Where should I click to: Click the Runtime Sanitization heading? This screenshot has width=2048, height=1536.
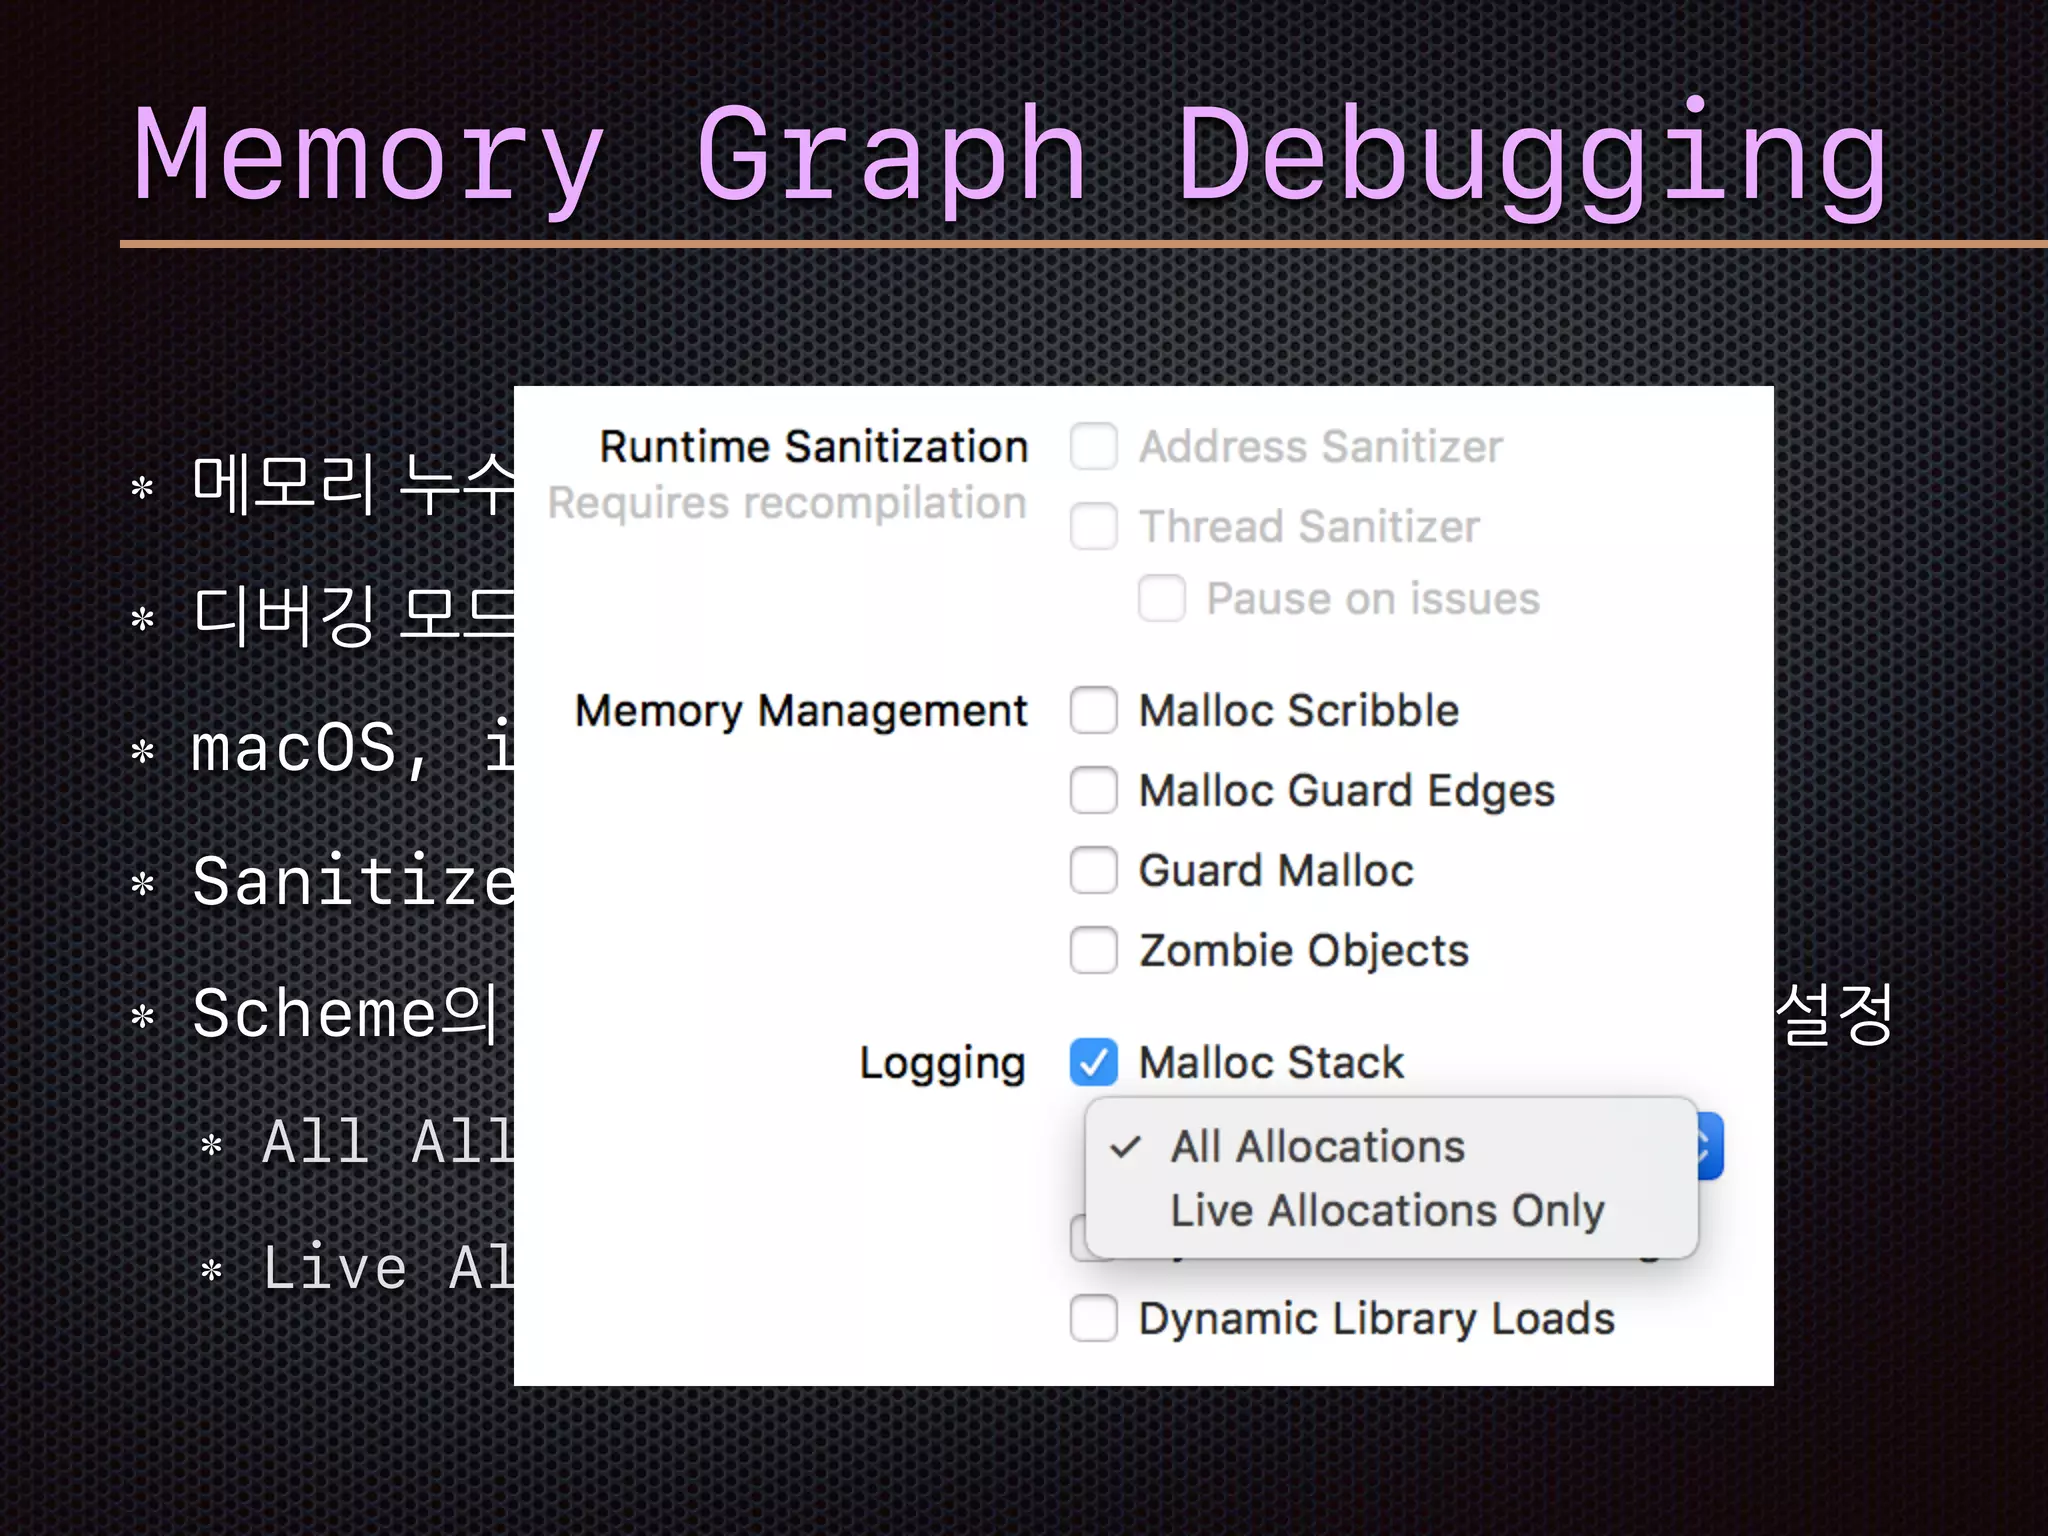point(813,446)
